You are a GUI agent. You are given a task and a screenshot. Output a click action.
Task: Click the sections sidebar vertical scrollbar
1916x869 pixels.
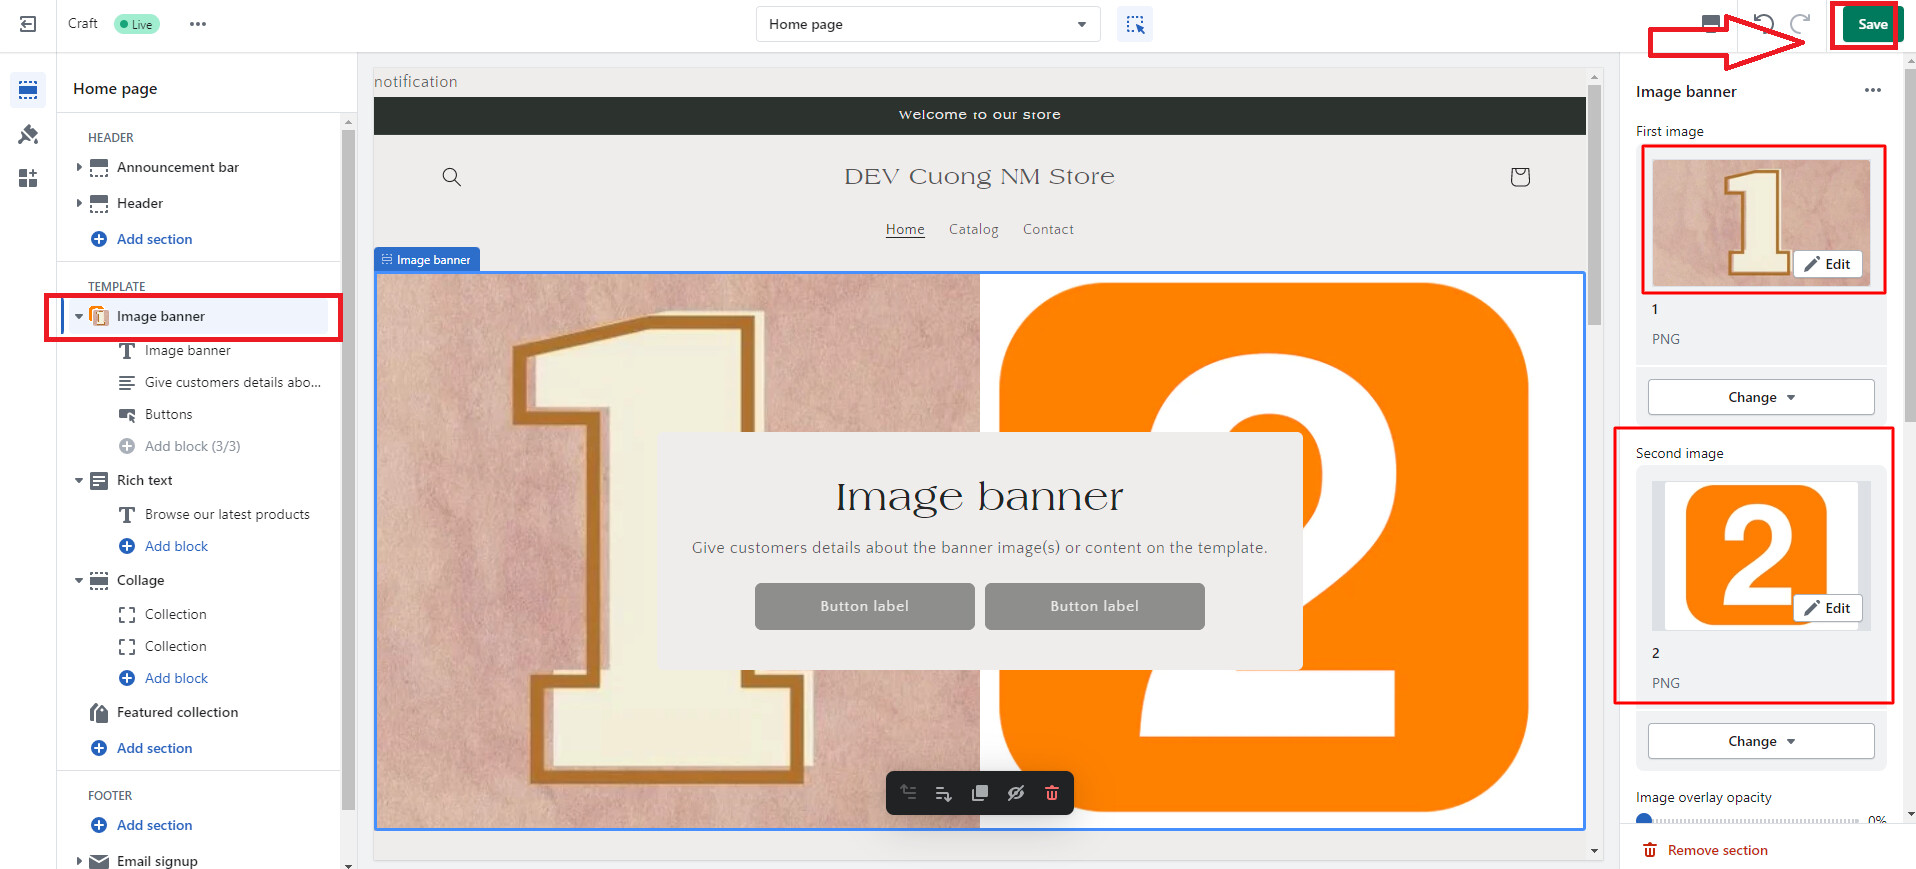[348, 470]
